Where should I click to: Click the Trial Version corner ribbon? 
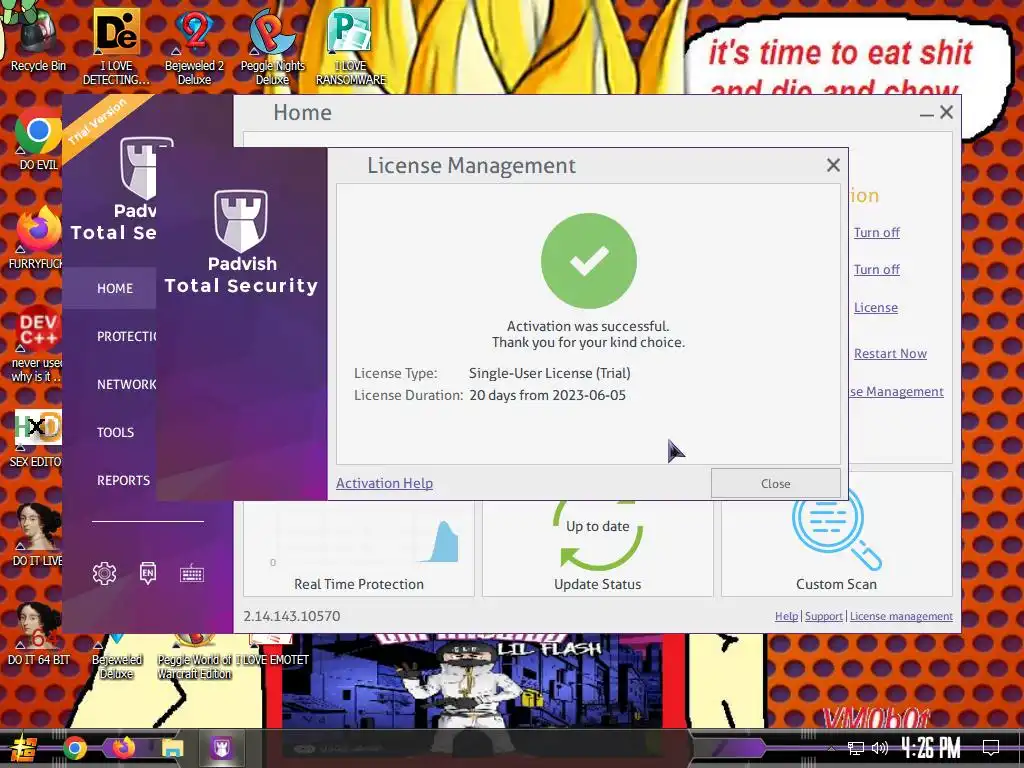[98, 122]
